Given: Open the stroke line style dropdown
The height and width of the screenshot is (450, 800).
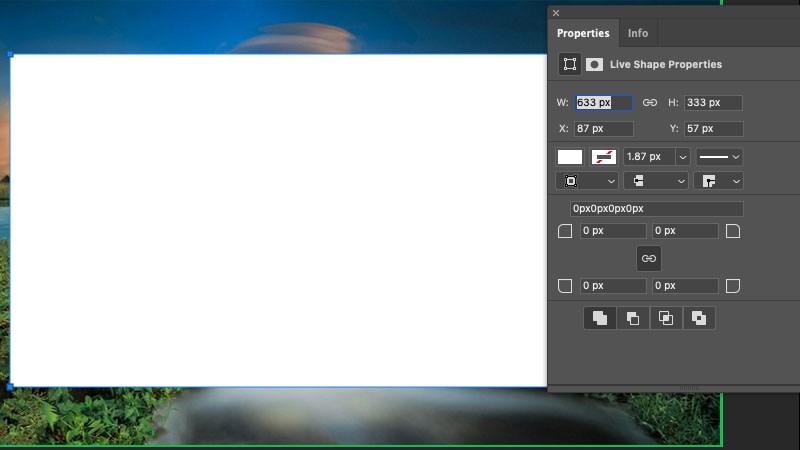Looking at the screenshot, I should click(719, 157).
